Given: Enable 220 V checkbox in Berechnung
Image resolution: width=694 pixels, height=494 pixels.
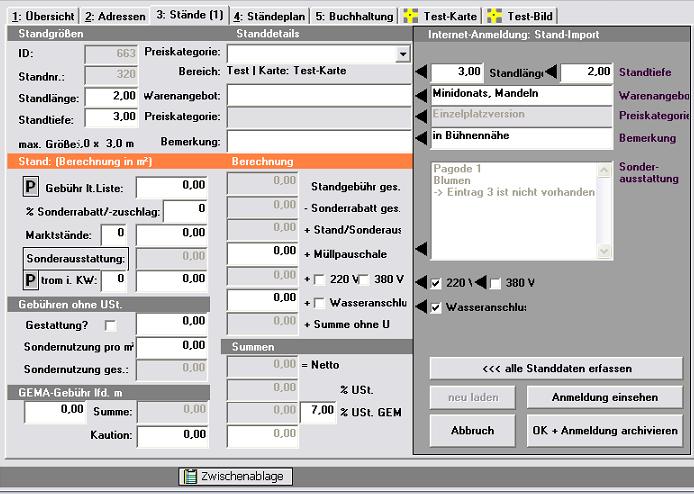Looking at the screenshot, I should pos(319,280).
